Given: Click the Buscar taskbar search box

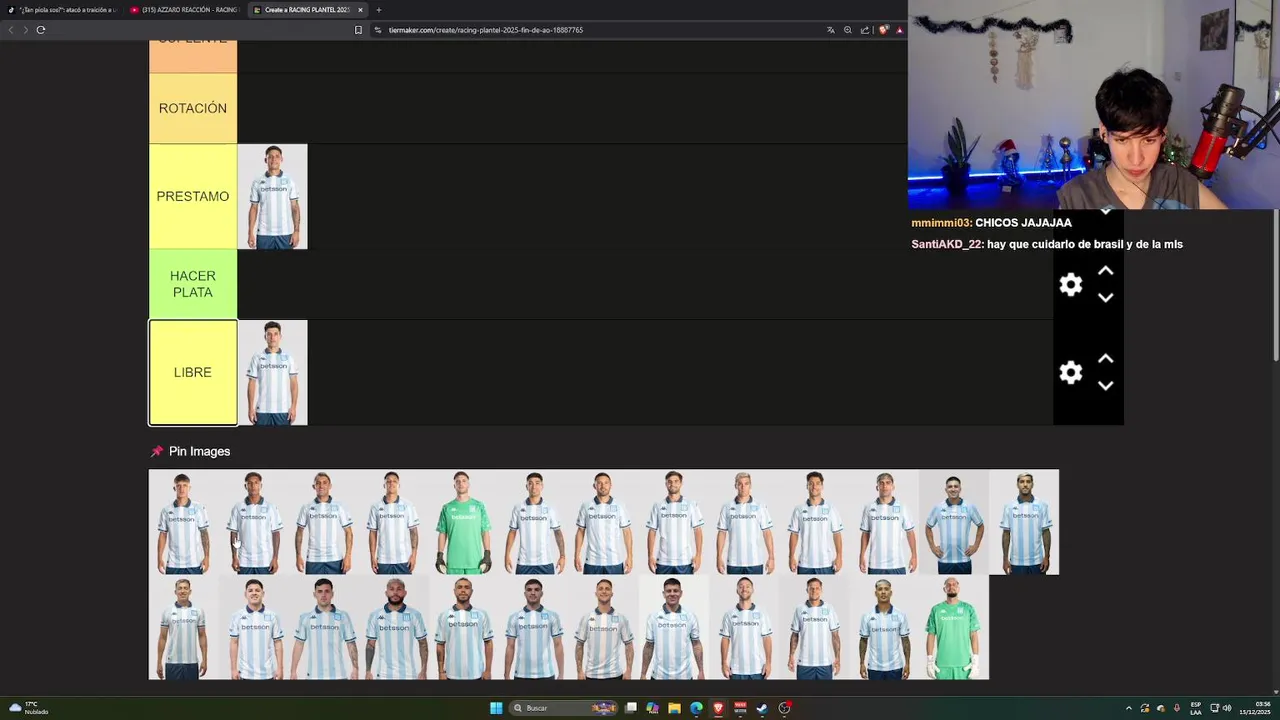Looking at the screenshot, I should click(563, 708).
